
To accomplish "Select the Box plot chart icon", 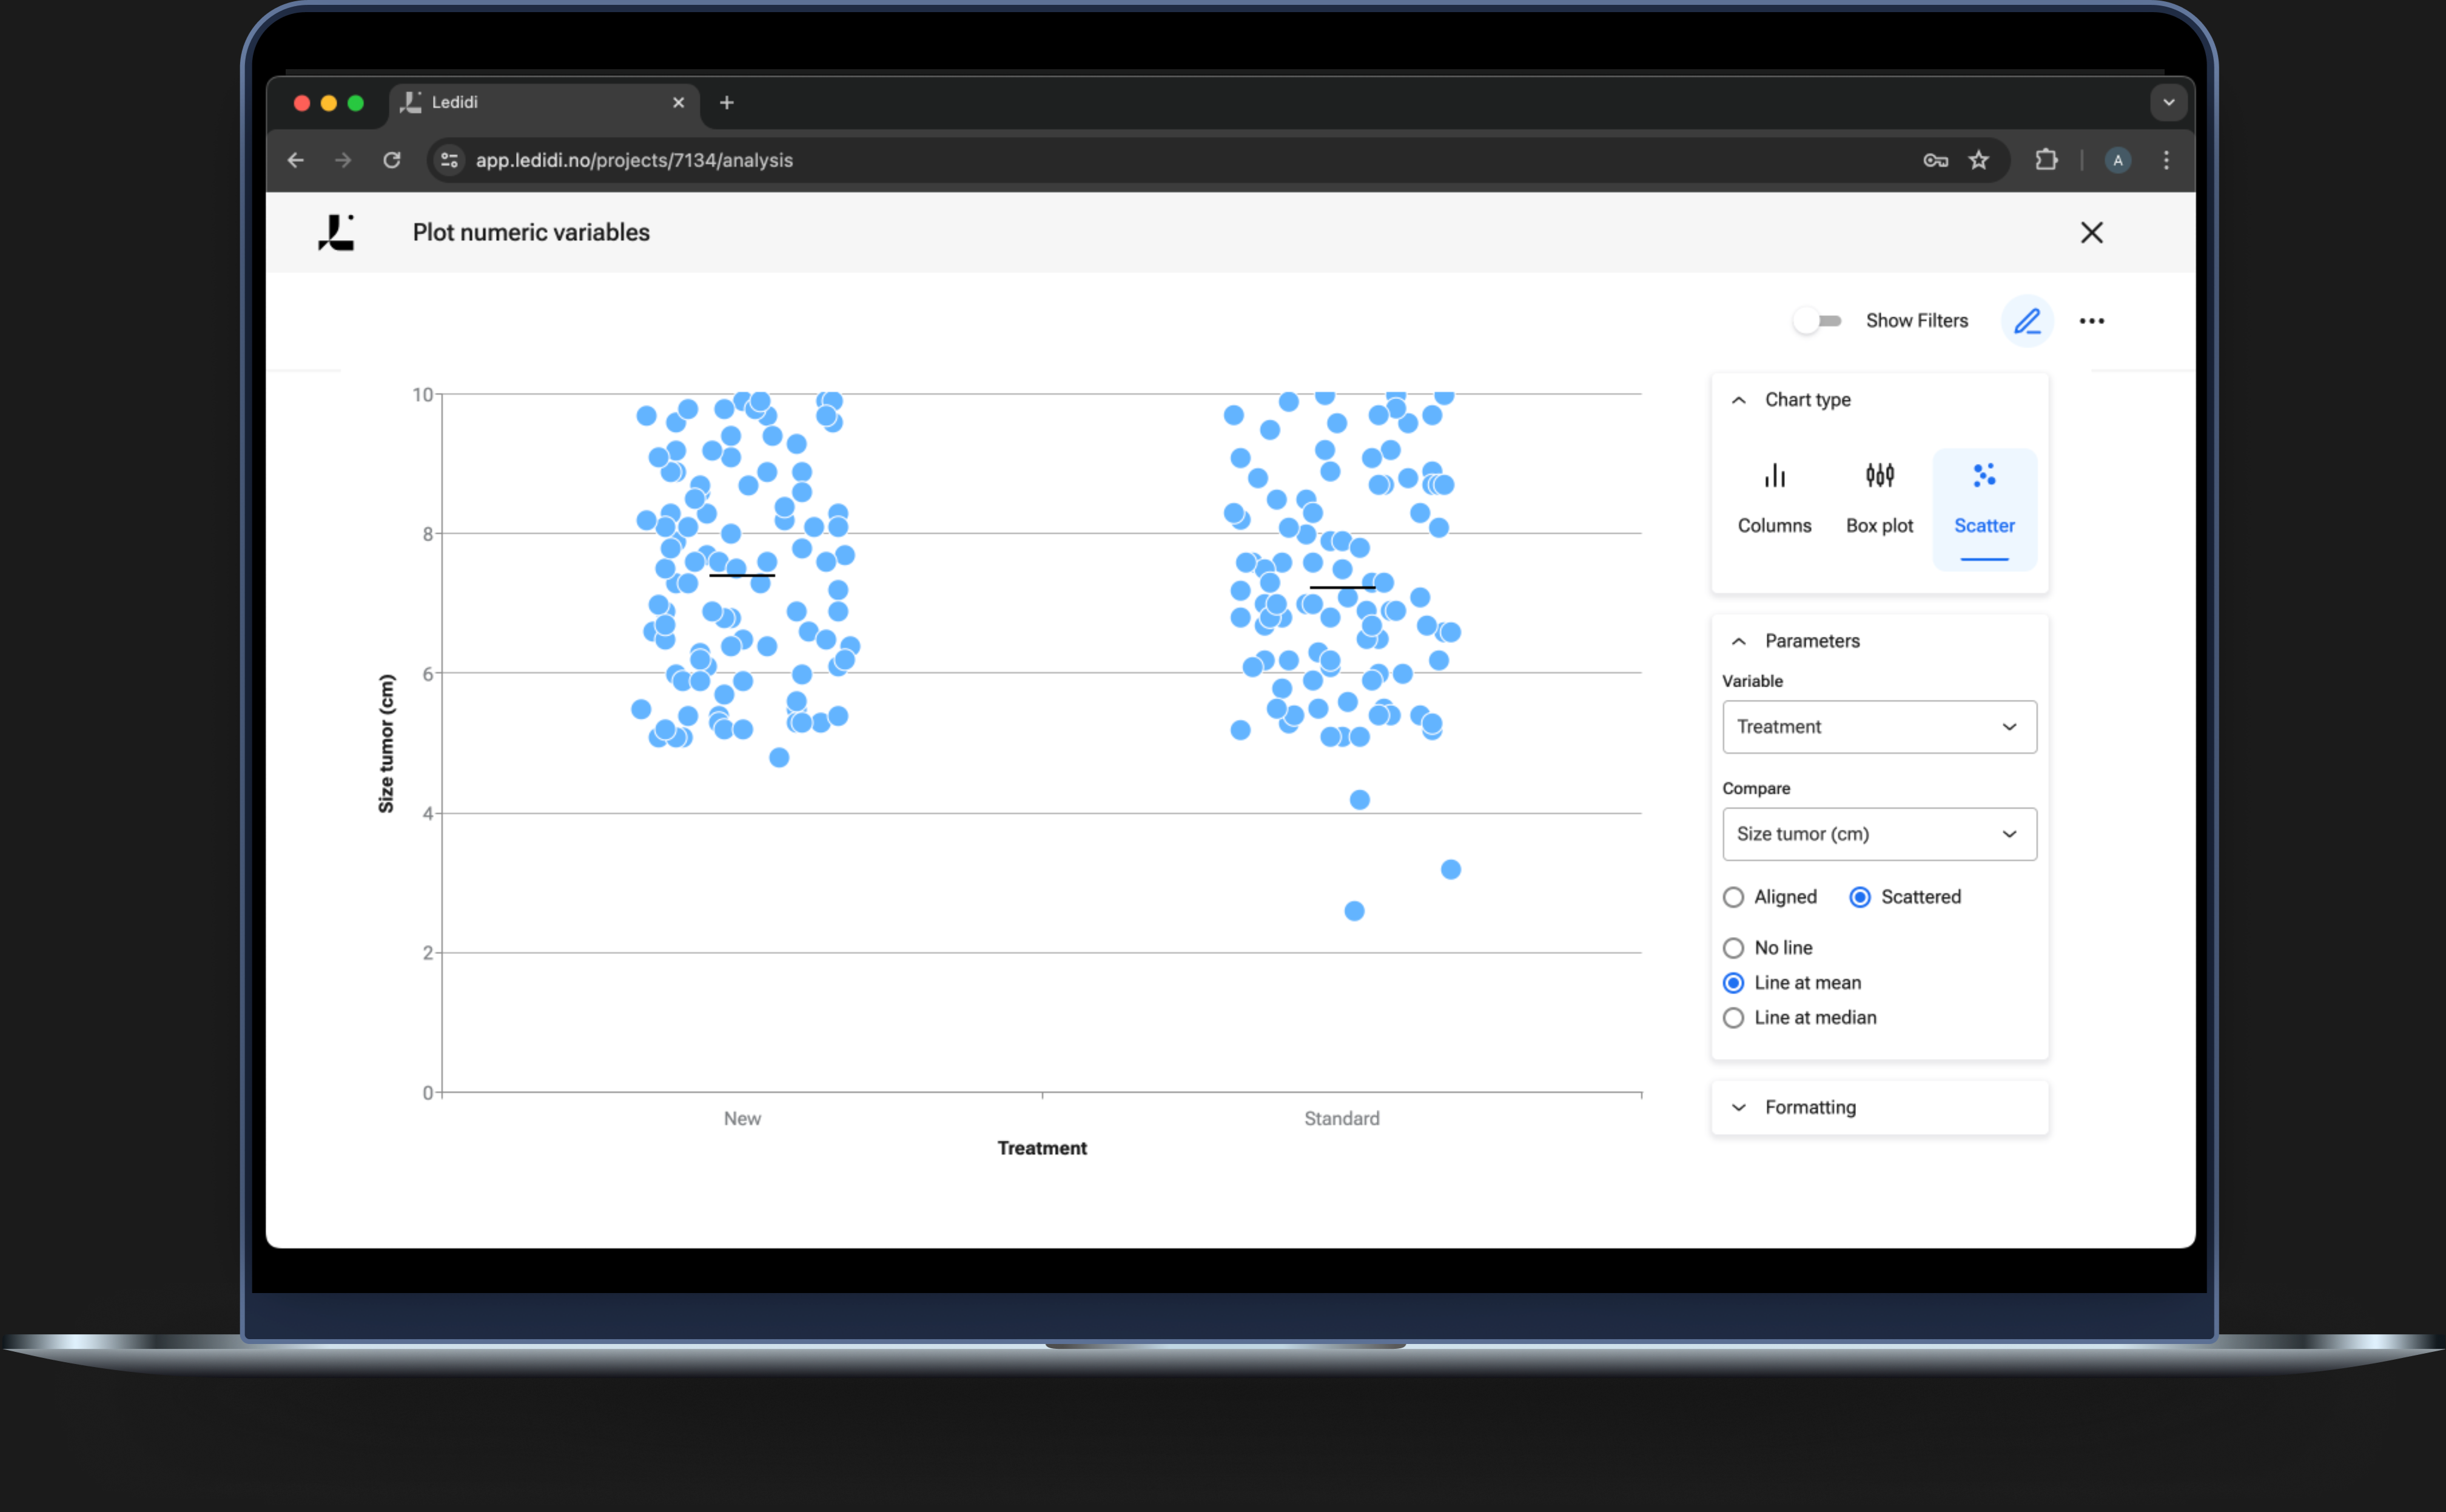I will [1879, 476].
